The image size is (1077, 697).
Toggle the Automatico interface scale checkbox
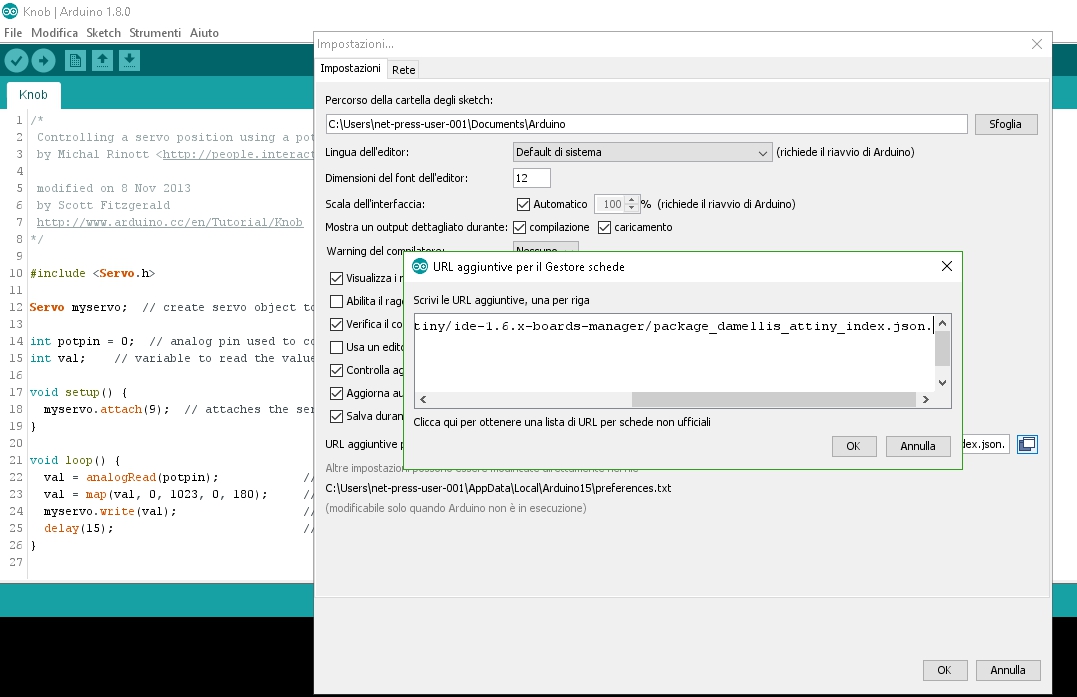(523, 204)
